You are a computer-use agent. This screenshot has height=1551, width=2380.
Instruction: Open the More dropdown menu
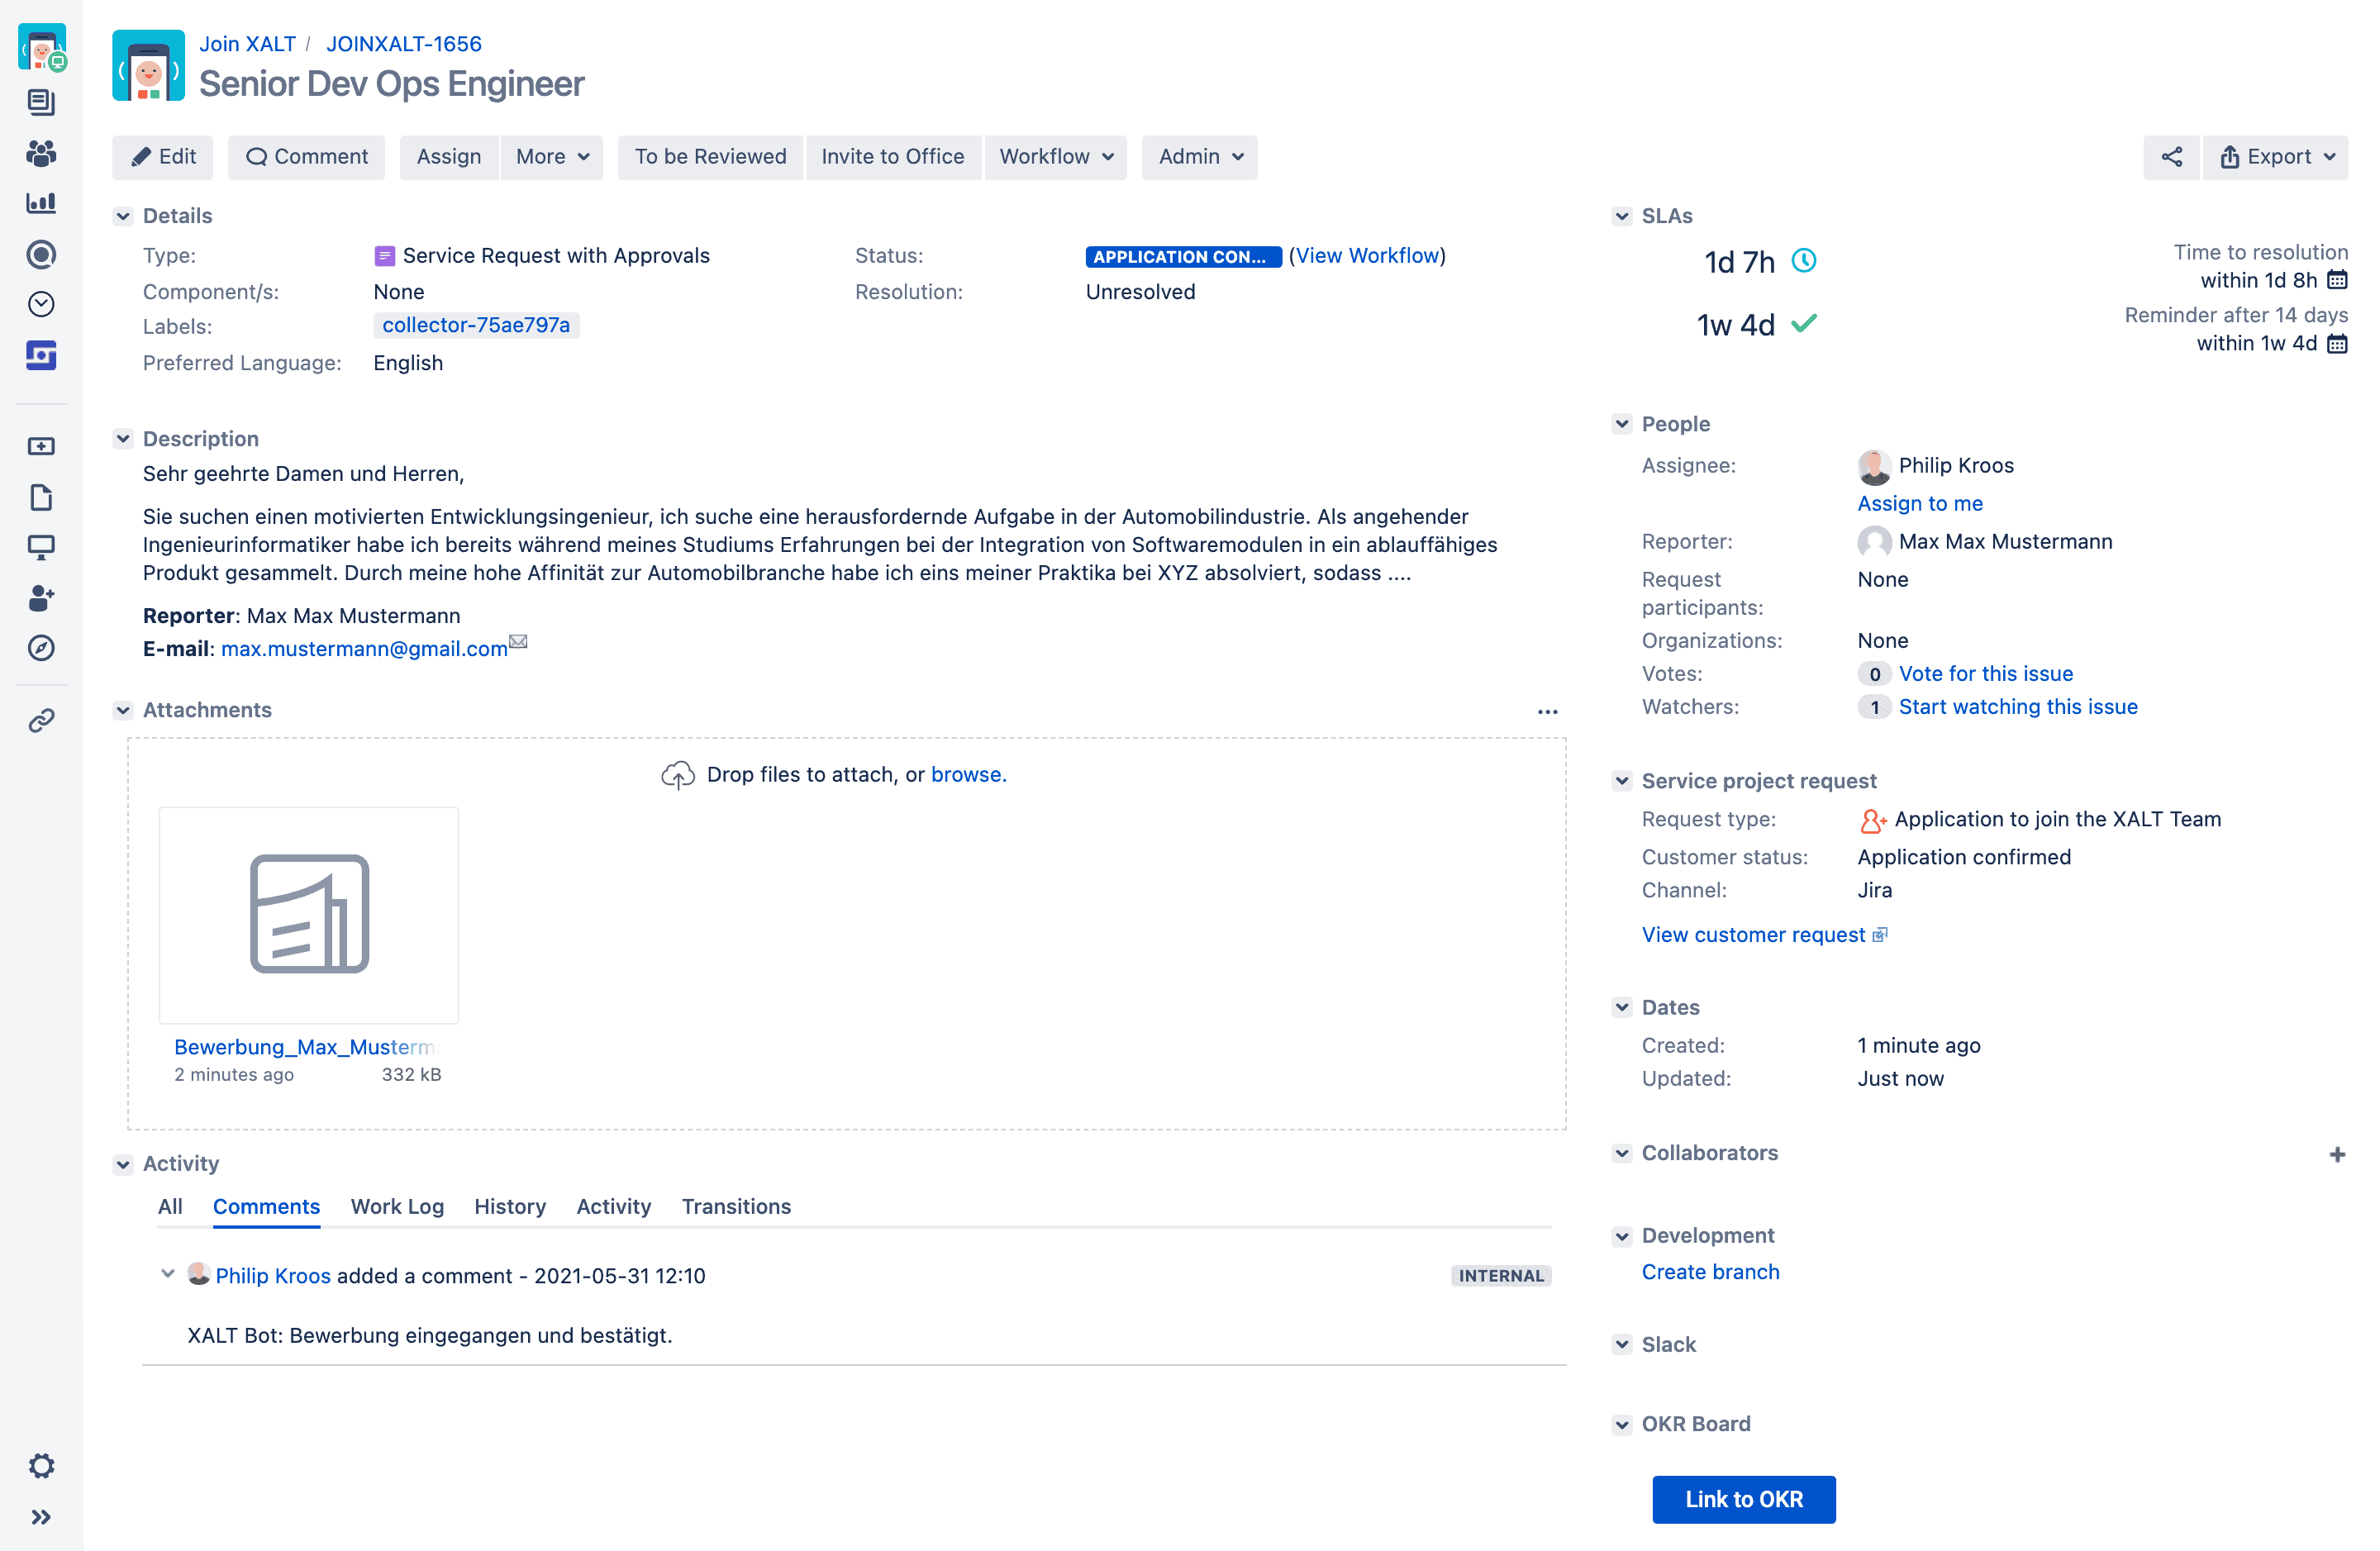pos(552,157)
